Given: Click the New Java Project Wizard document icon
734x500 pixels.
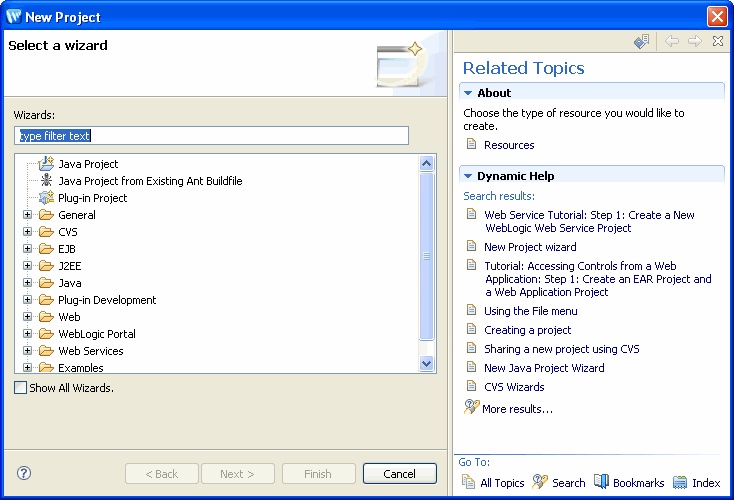Looking at the screenshot, I should (x=471, y=367).
